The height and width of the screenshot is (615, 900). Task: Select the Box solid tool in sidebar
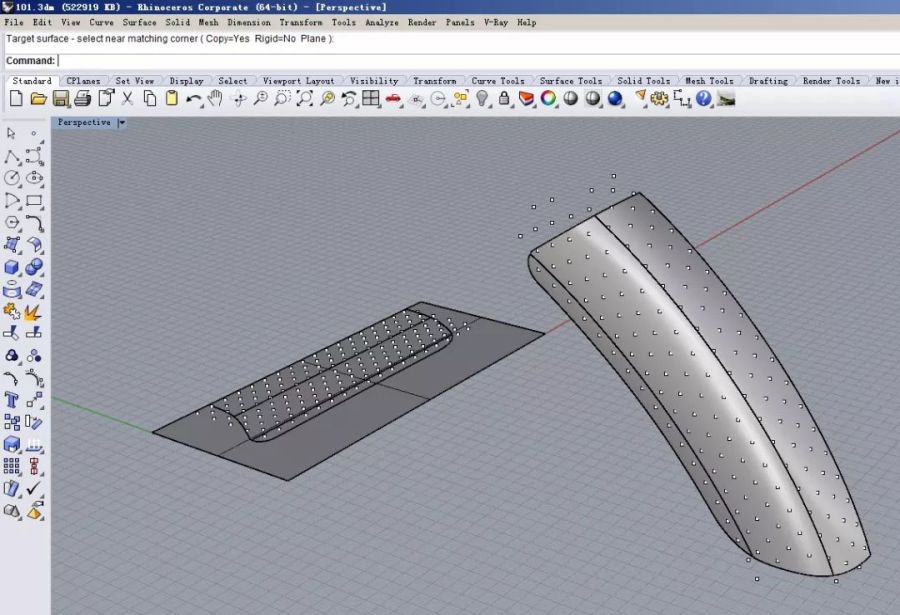12,267
